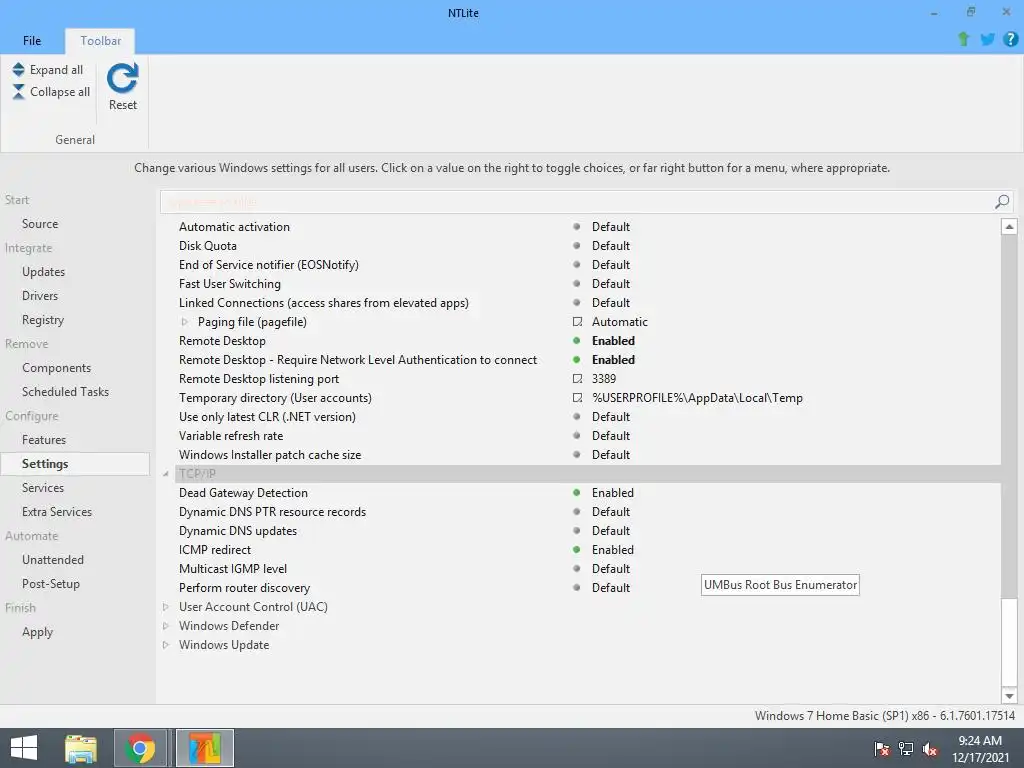Switch to the Toolbar tab
Screen dimensions: 1024x768
101,40
